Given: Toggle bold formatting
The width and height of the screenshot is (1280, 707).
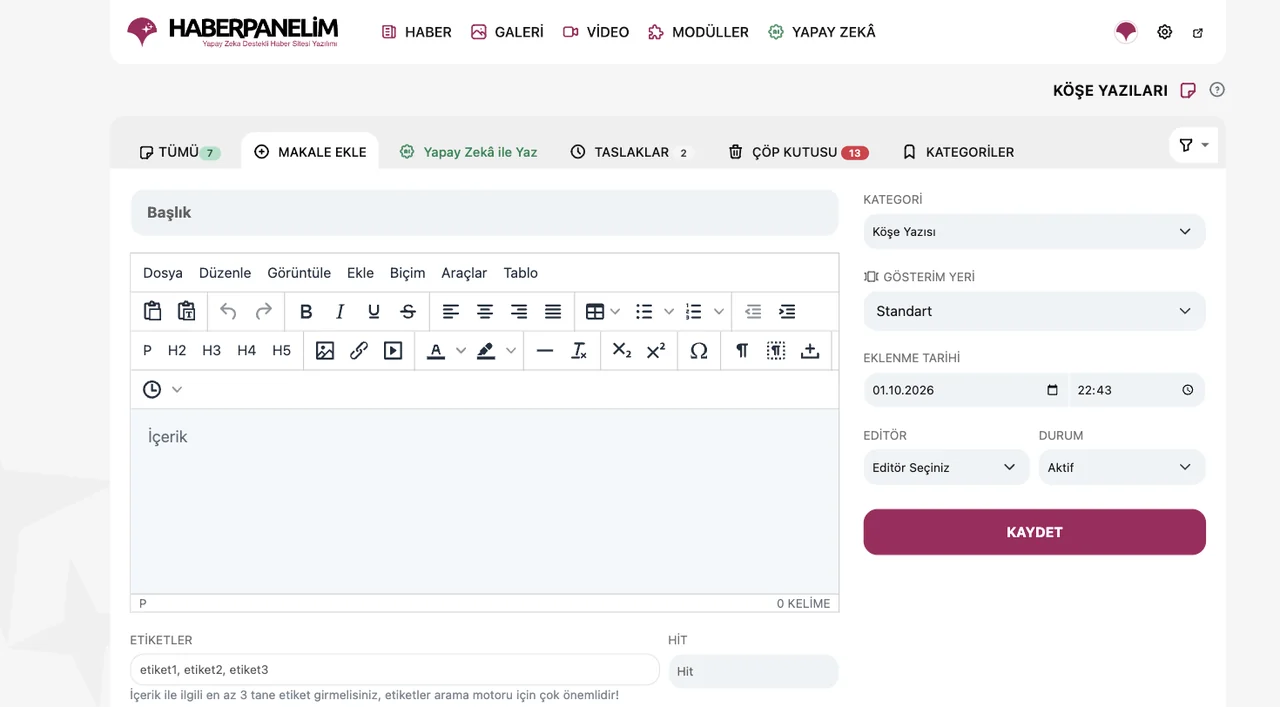Looking at the screenshot, I should pyautogui.click(x=306, y=311).
